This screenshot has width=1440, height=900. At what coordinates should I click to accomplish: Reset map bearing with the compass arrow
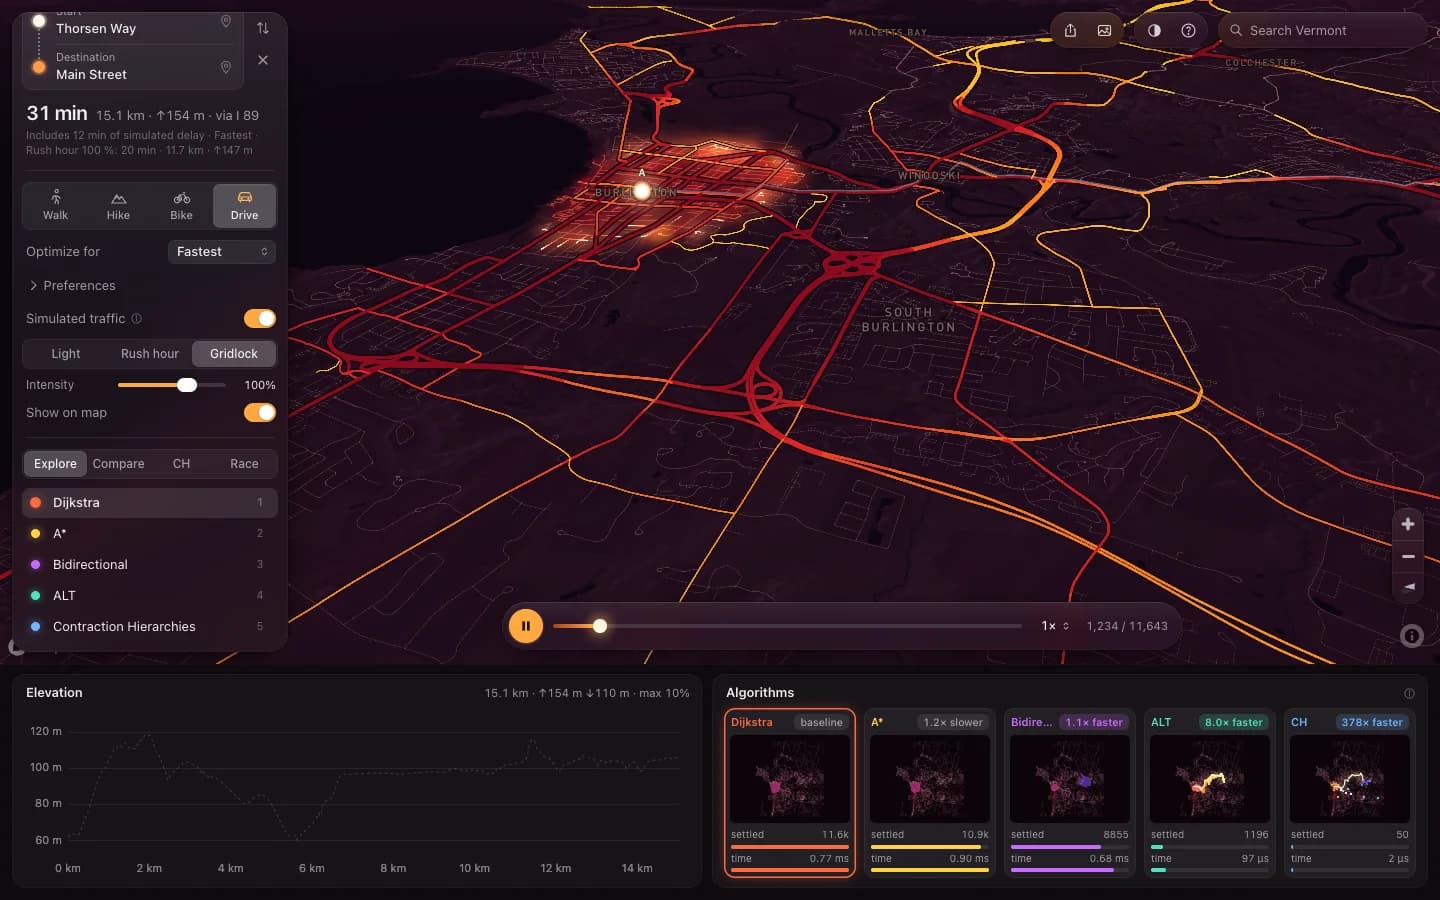tap(1408, 587)
